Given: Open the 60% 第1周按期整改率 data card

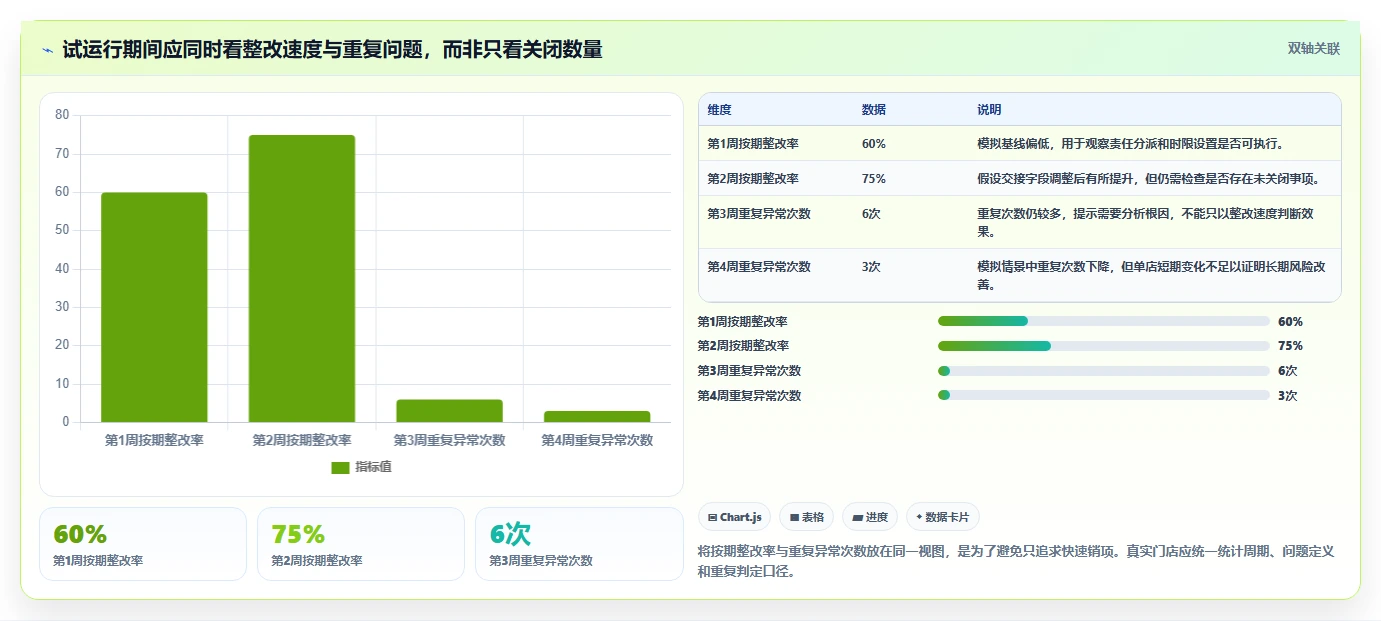Looking at the screenshot, I should click(143, 544).
